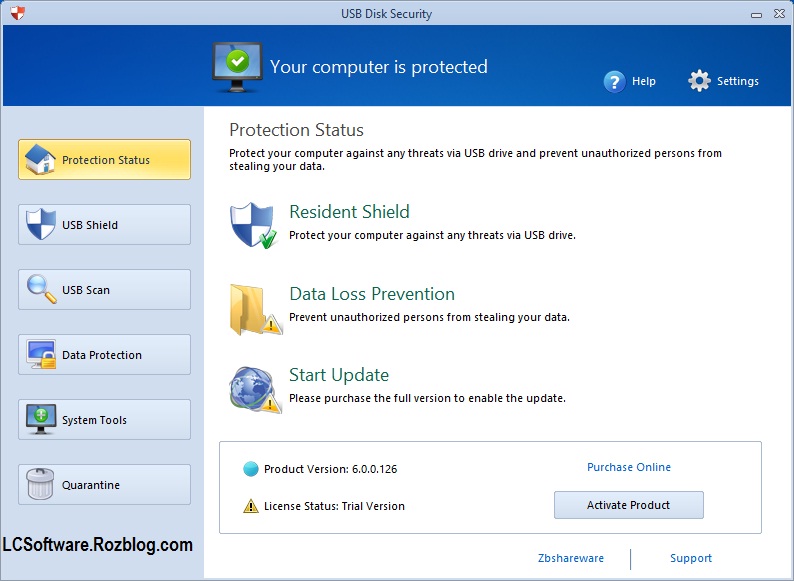The width and height of the screenshot is (794, 581).
Task: Click the Settings gear icon
Action: point(699,81)
